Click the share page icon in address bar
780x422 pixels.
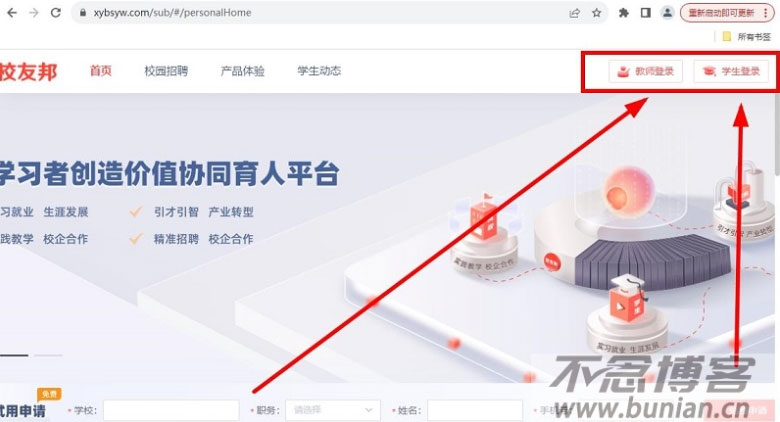(x=575, y=13)
